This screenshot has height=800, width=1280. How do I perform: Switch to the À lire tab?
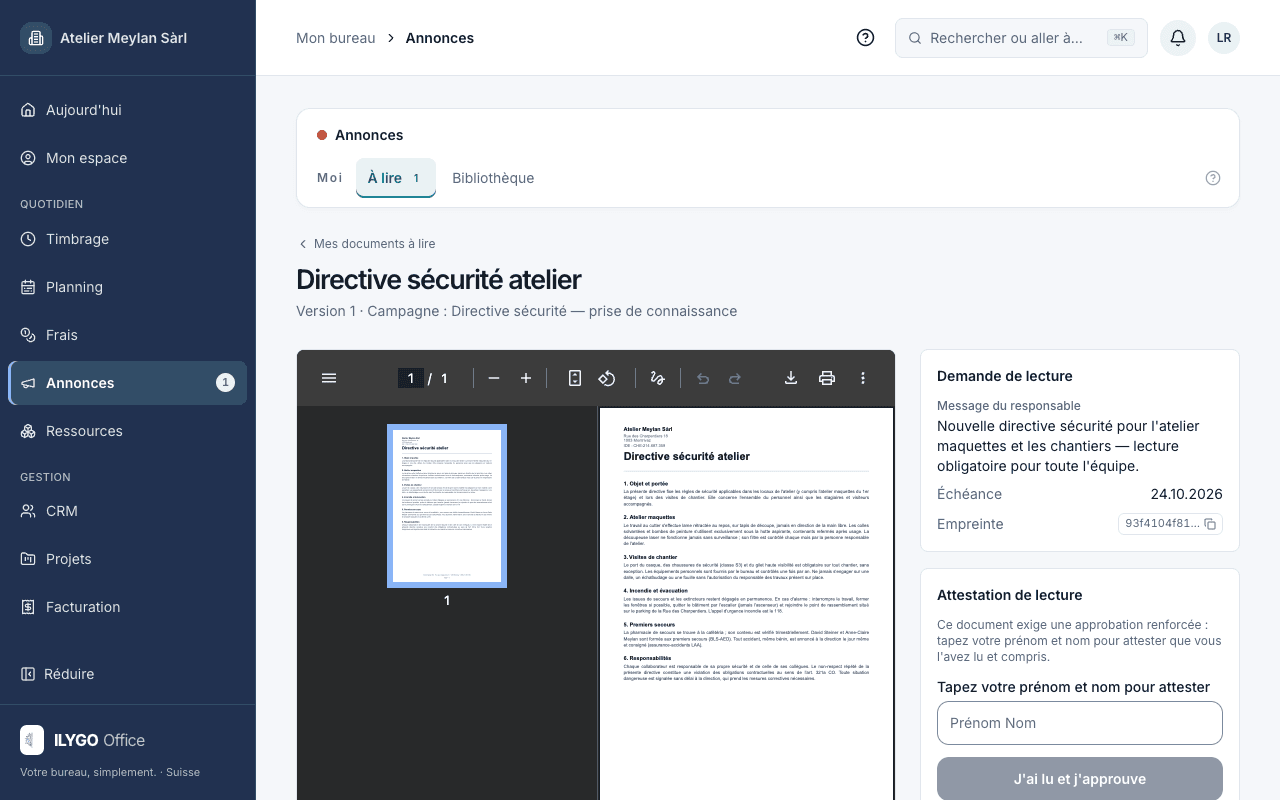coord(396,178)
